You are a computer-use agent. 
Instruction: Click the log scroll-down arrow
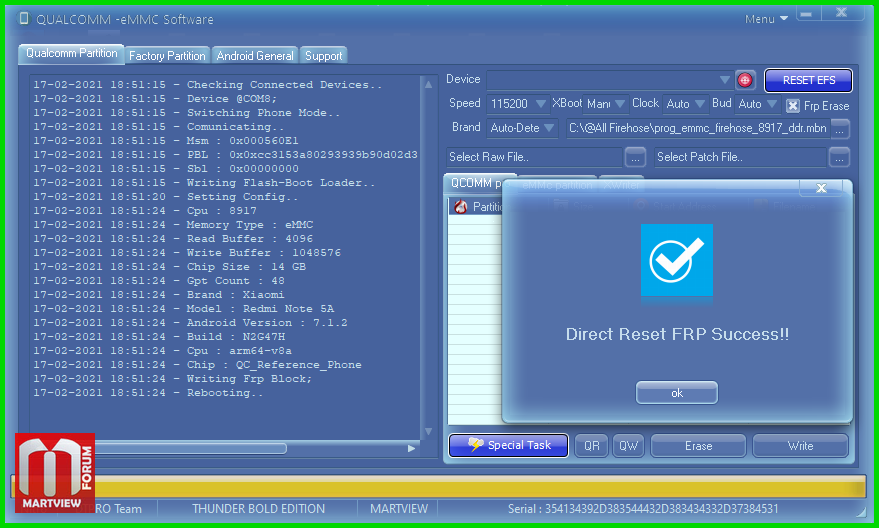click(428, 431)
